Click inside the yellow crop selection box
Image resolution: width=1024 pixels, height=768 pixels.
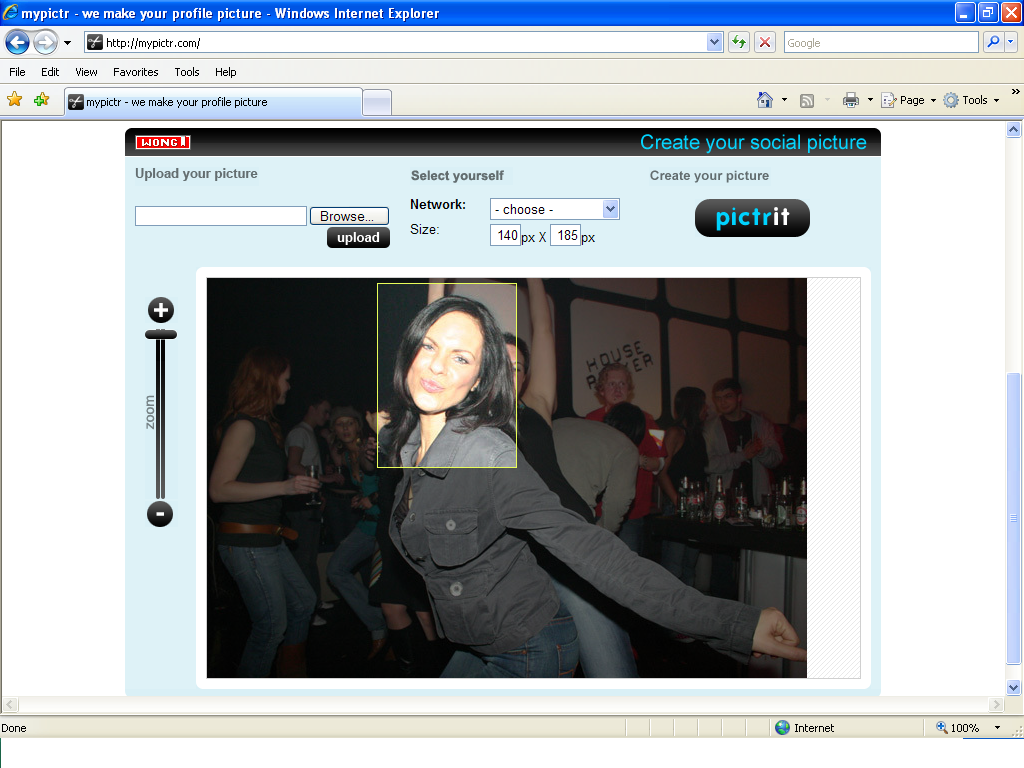447,376
